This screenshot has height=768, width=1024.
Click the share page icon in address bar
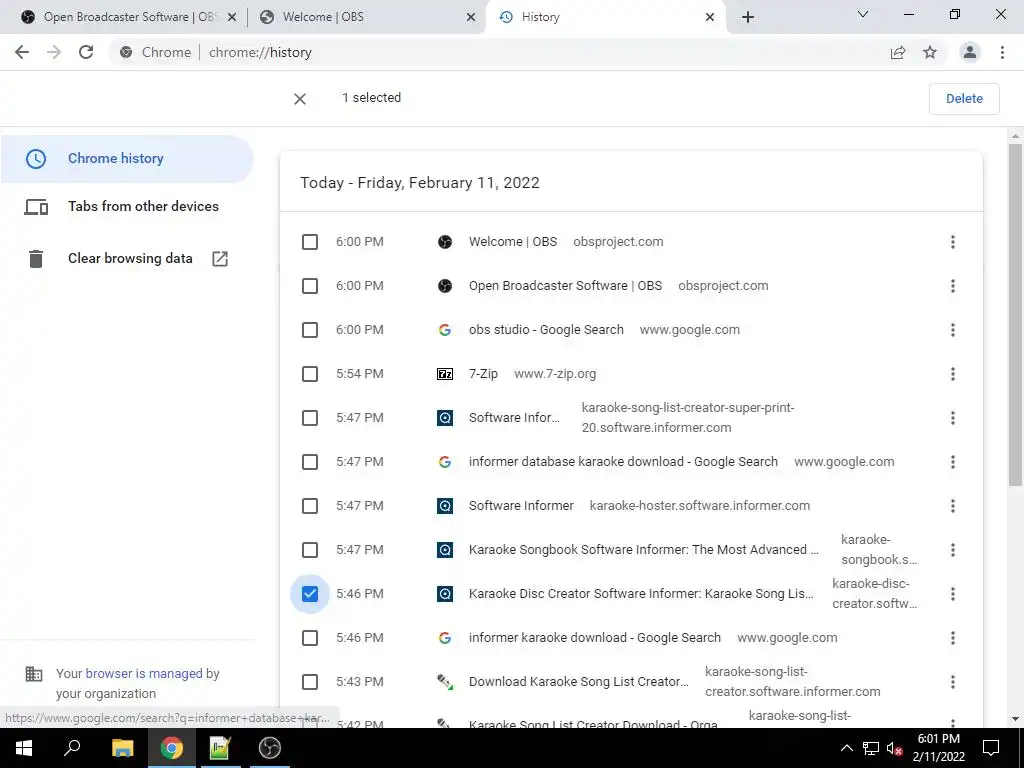(x=898, y=52)
